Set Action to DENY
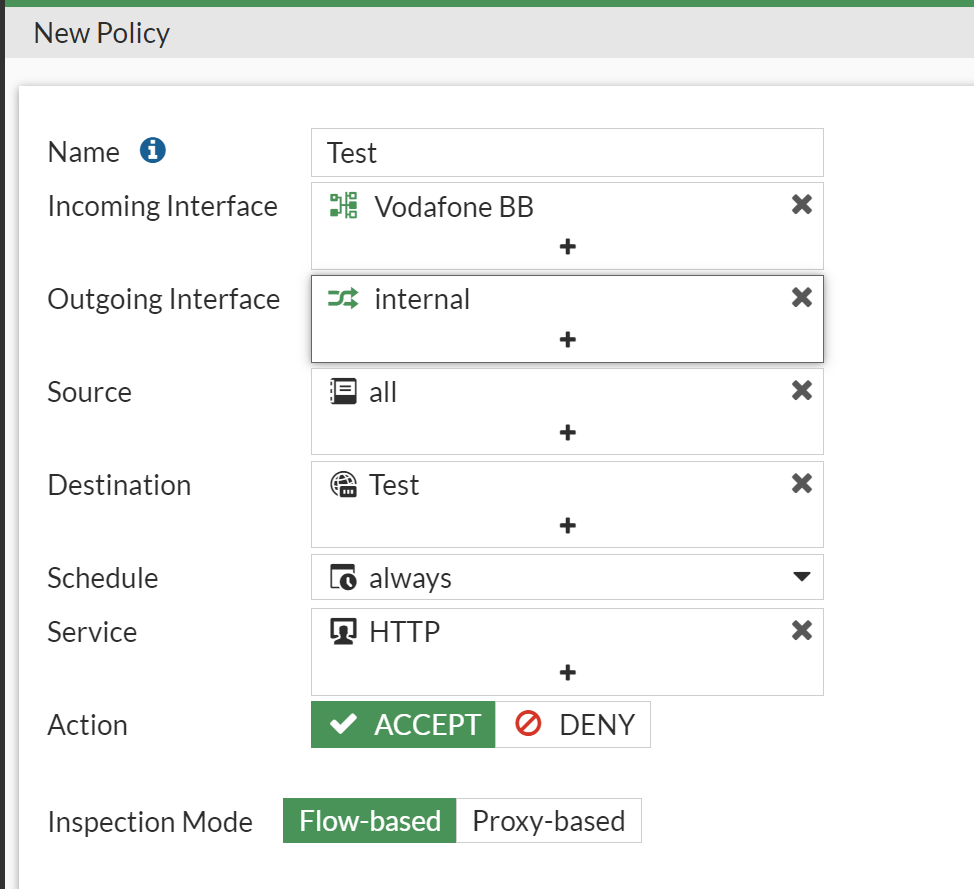This screenshot has height=889, width=974. pyautogui.click(x=574, y=725)
